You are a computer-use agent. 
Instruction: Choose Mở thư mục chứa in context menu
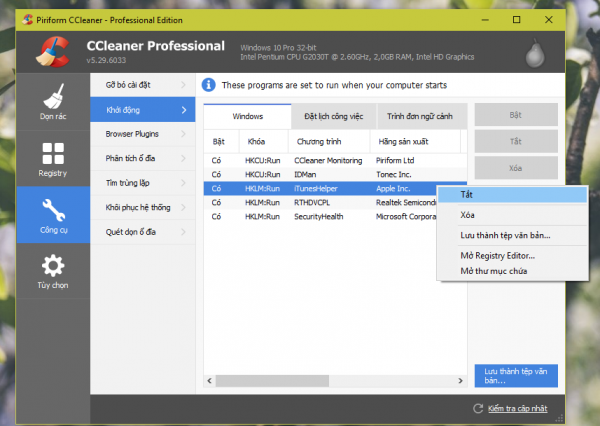512,271
